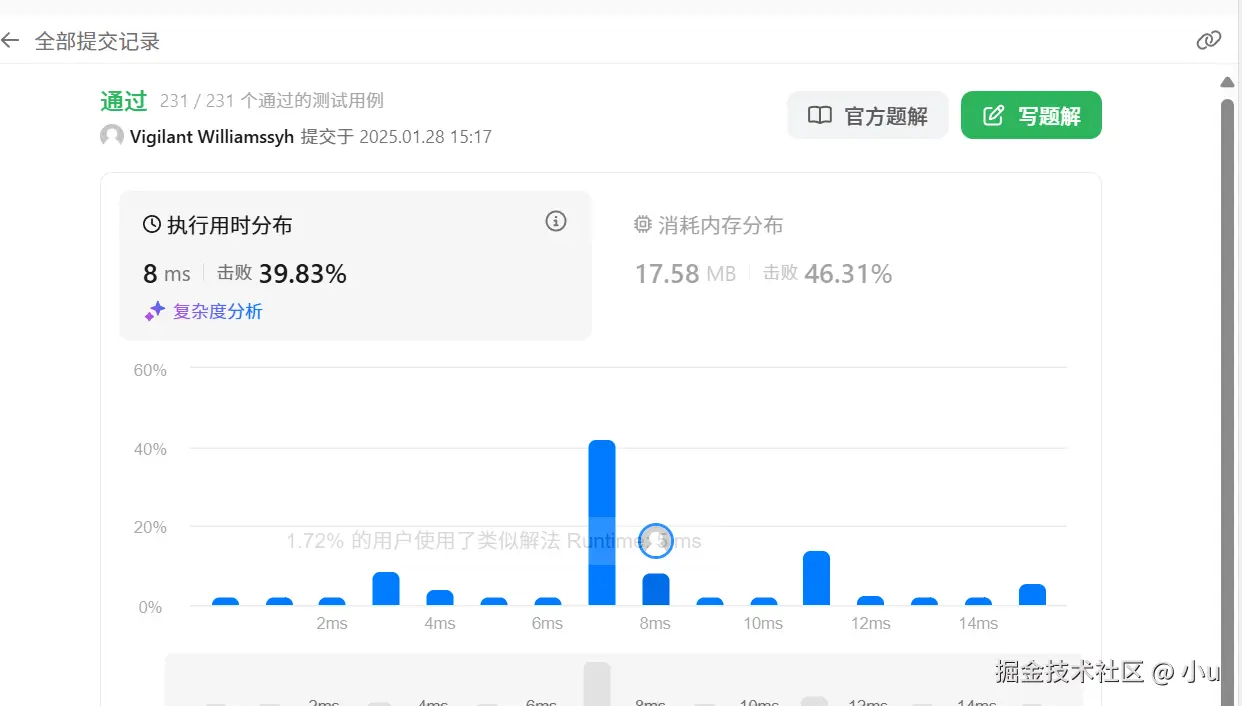
Task: Click the last bar after 14ms
Action: (1032, 595)
